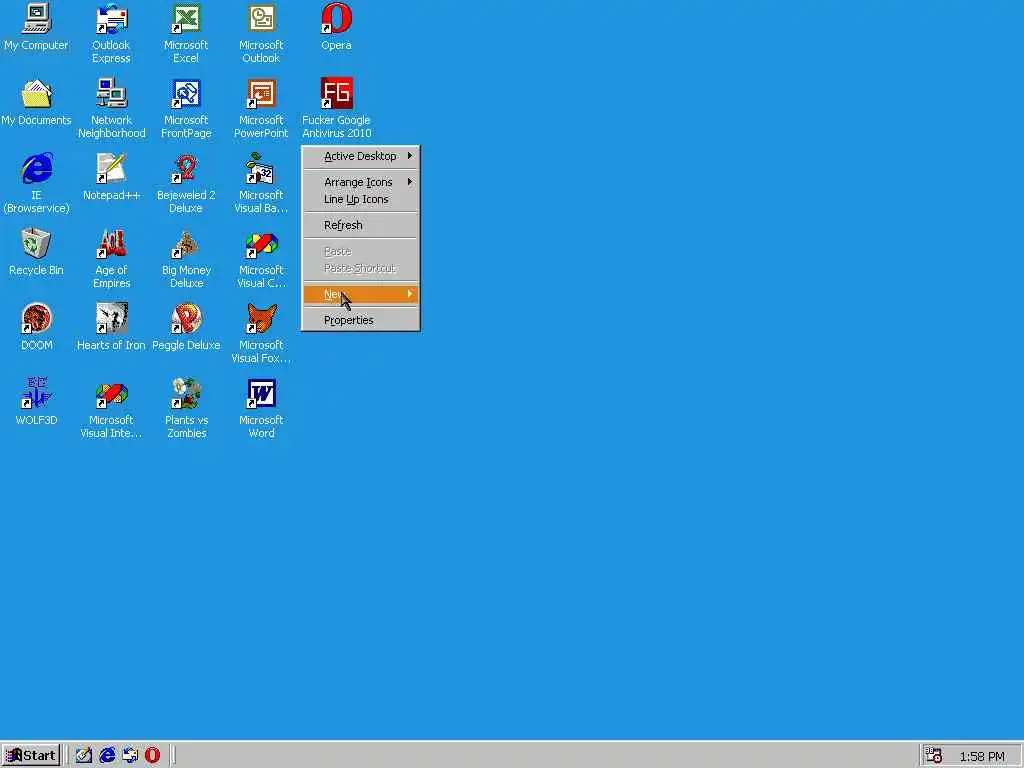This screenshot has height=768, width=1024.
Task: Click the 1:58 PM taskbar clock
Action: pyautogui.click(x=982, y=756)
